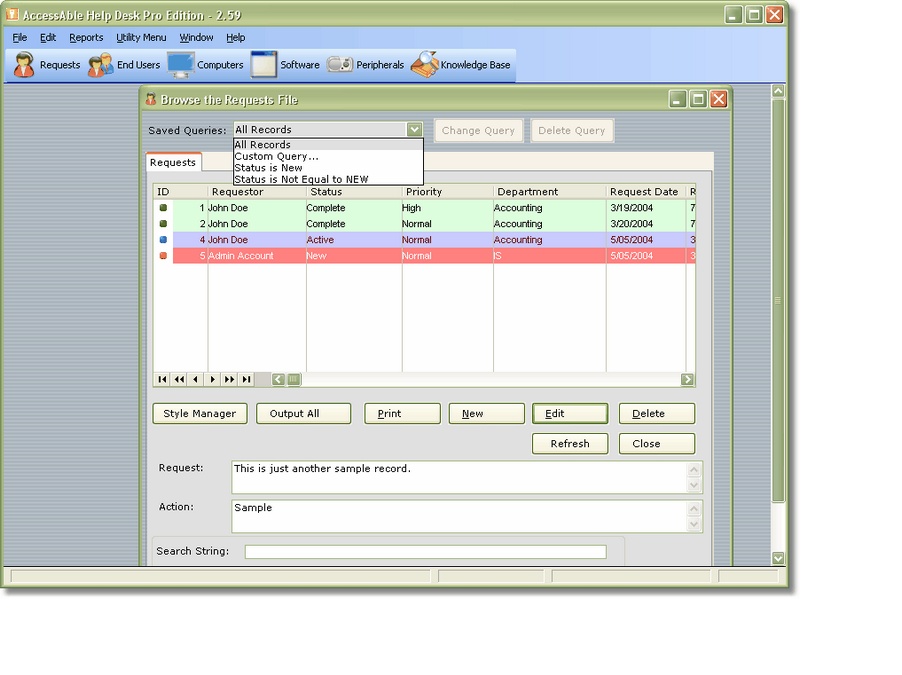Click main window scroll down arrow
Viewport: 902px width, 675px height.
click(x=778, y=558)
